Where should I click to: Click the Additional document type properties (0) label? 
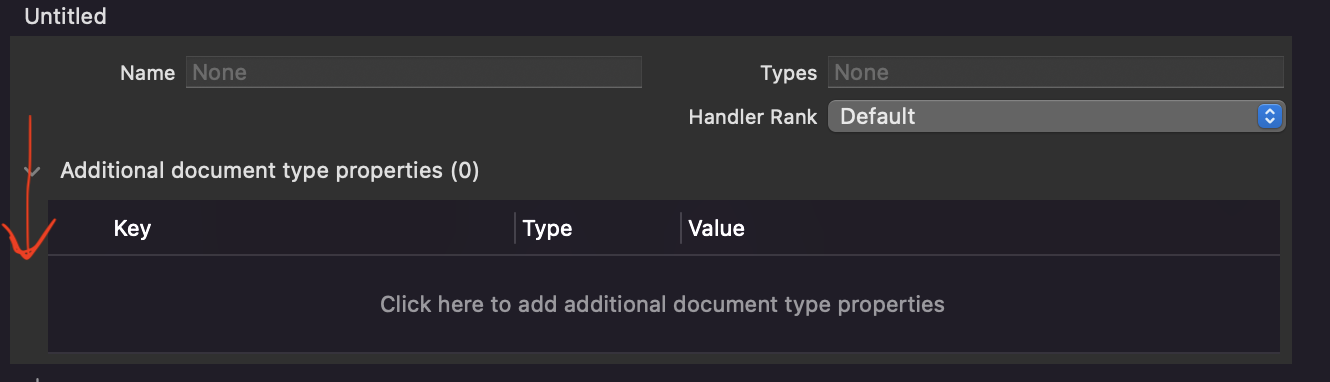pyautogui.click(x=270, y=171)
